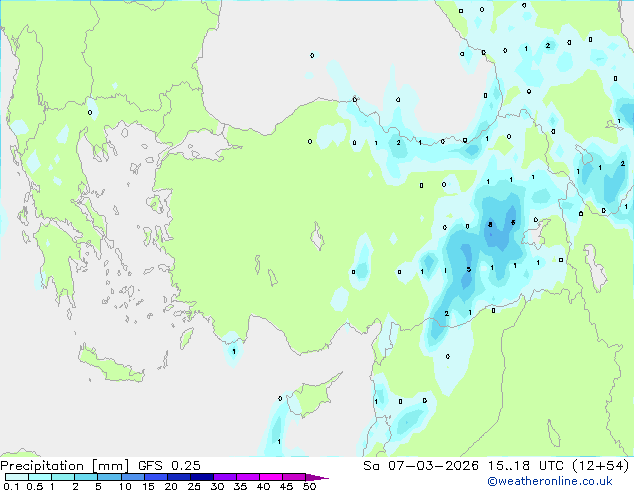Click the 20–25 mm legend swatch

pos(178,477)
